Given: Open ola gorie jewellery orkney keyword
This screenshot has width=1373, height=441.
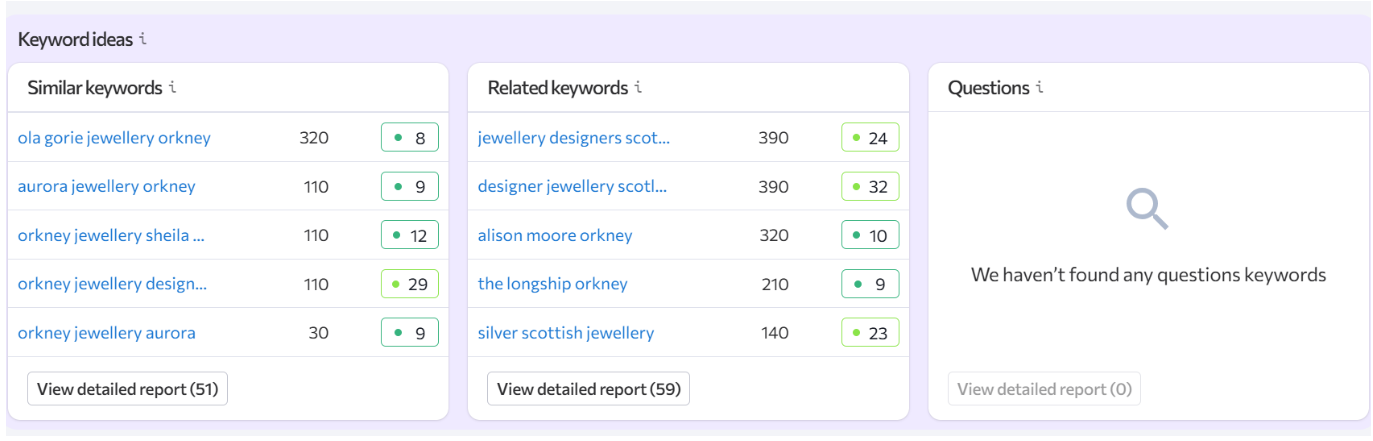Looking at the screenshot, I should point(114,138).
